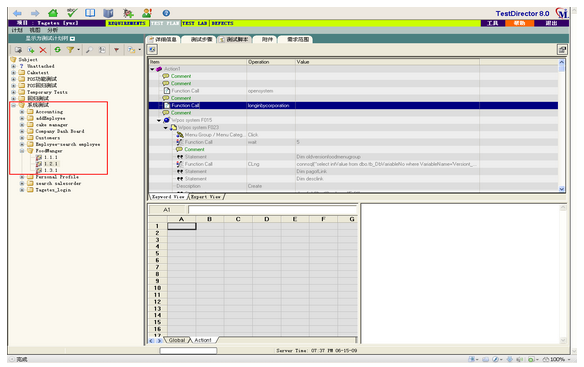Select the Global sheet tab in data table
584x367 pixels.
(177, 340)
